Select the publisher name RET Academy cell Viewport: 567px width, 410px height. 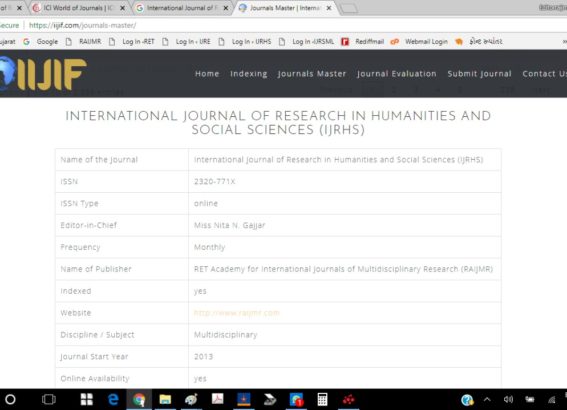pos(344,269)
